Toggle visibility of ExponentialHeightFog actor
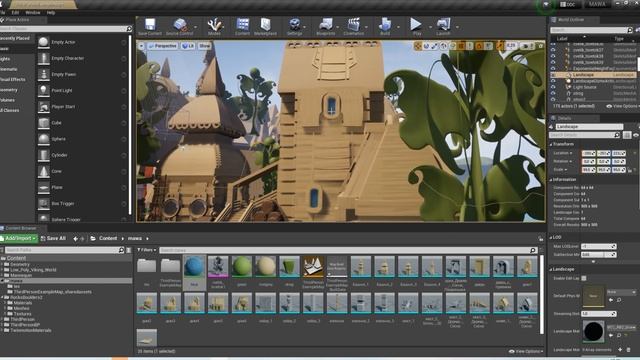 (553, 69)
